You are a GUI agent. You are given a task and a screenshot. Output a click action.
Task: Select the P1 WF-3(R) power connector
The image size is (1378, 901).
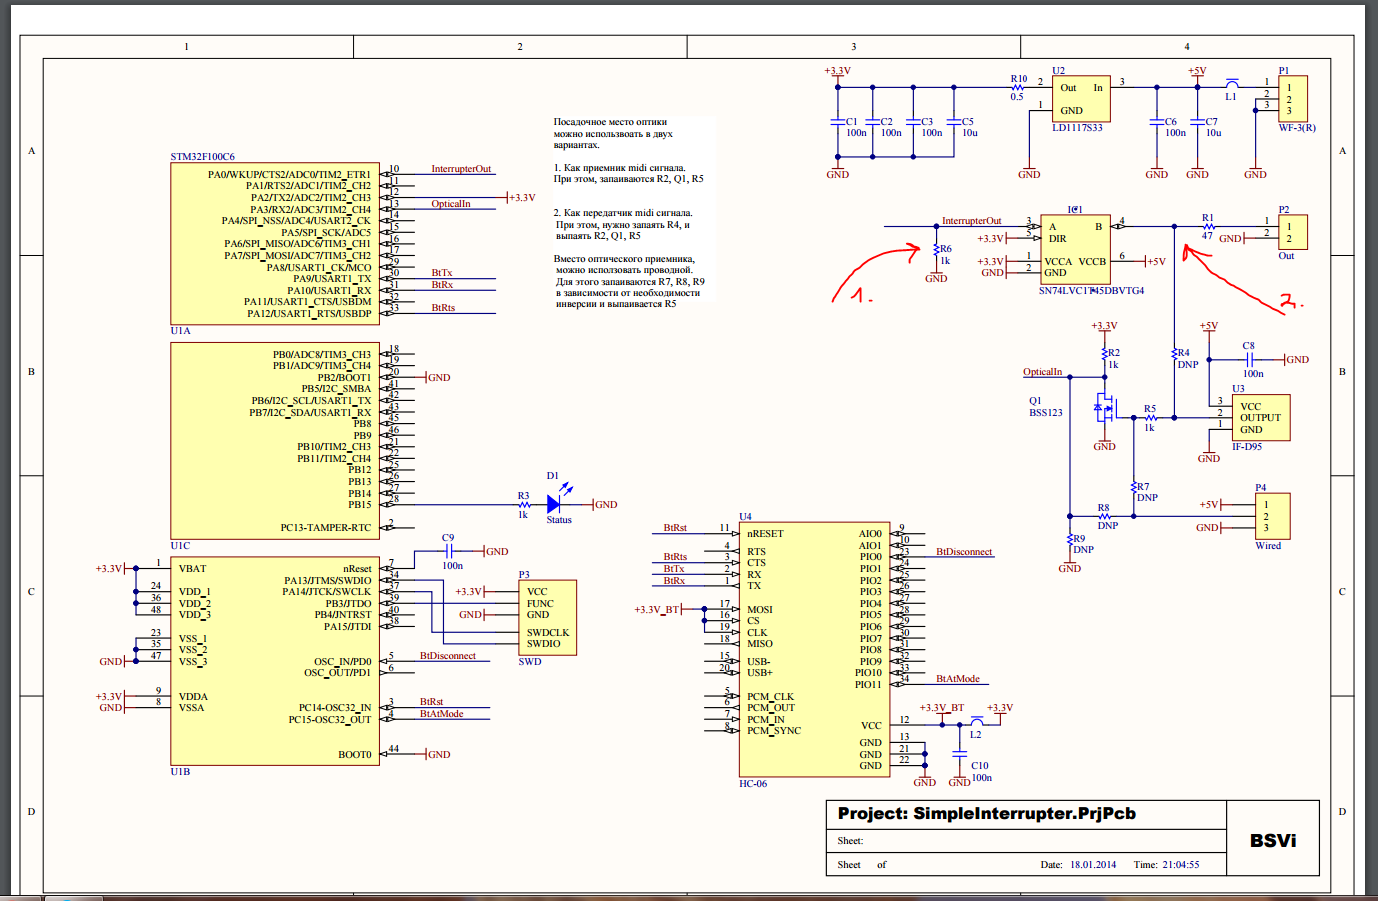click(1293, 100)
